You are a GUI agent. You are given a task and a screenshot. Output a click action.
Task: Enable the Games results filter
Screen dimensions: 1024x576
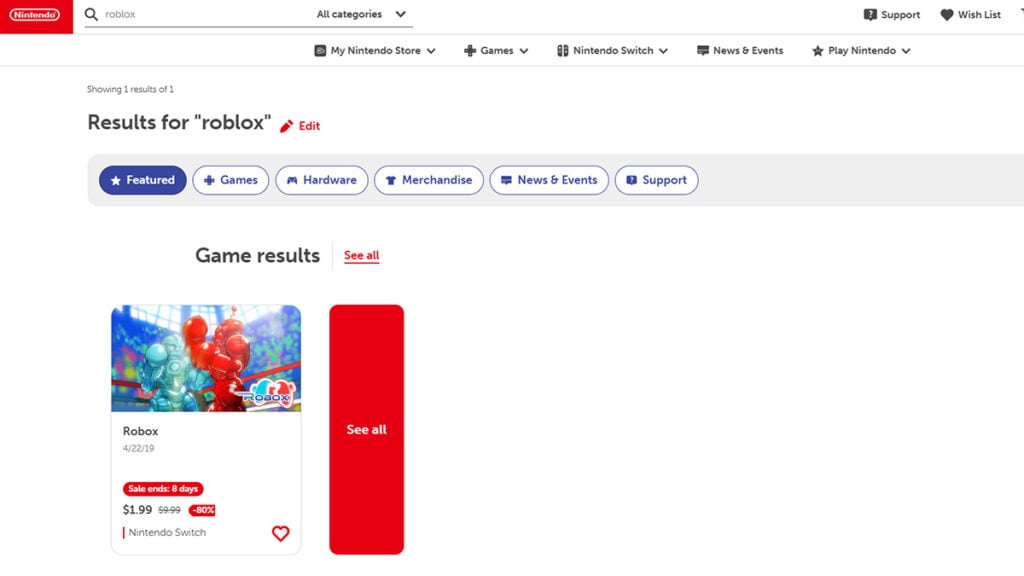point(230,180)
